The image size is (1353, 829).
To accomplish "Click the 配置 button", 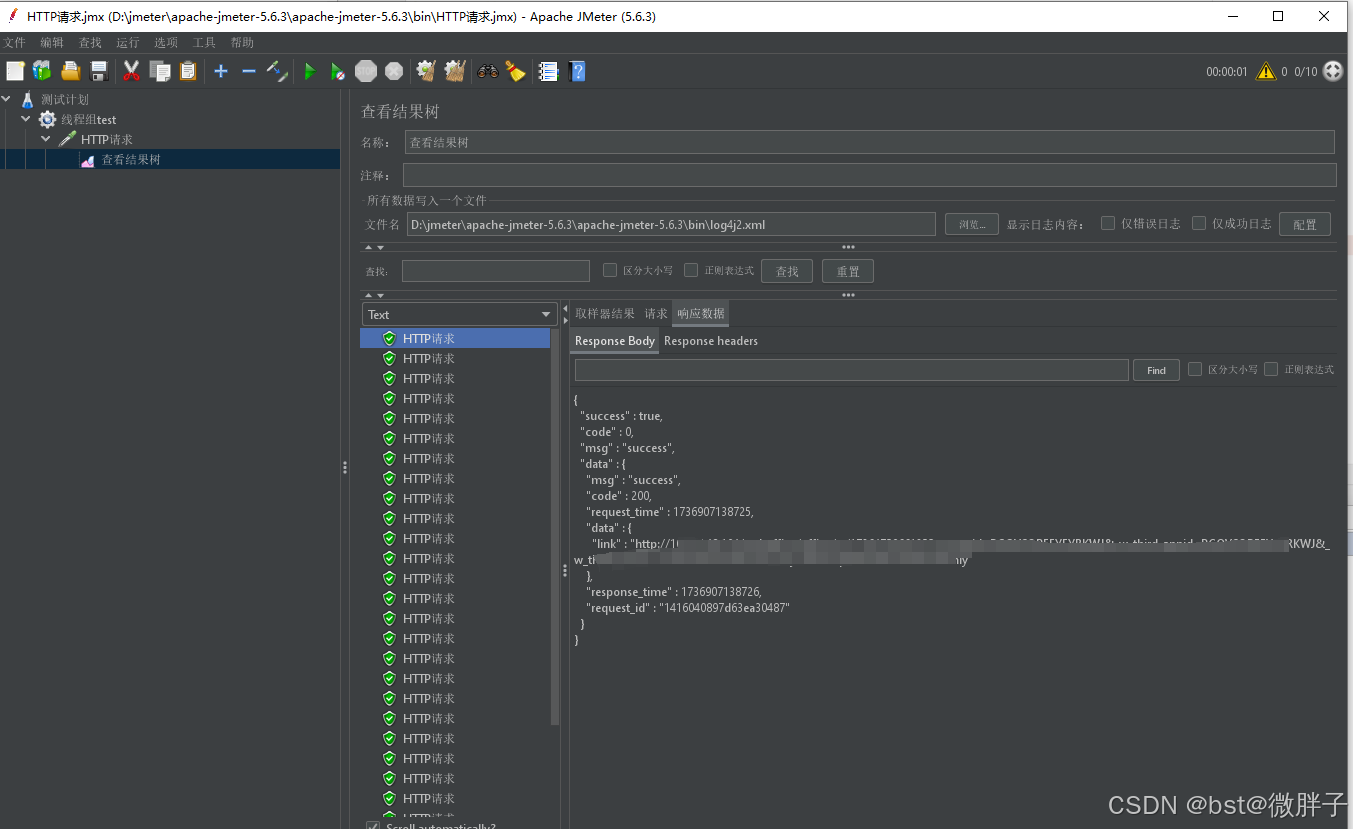I will click(1305, 224).
